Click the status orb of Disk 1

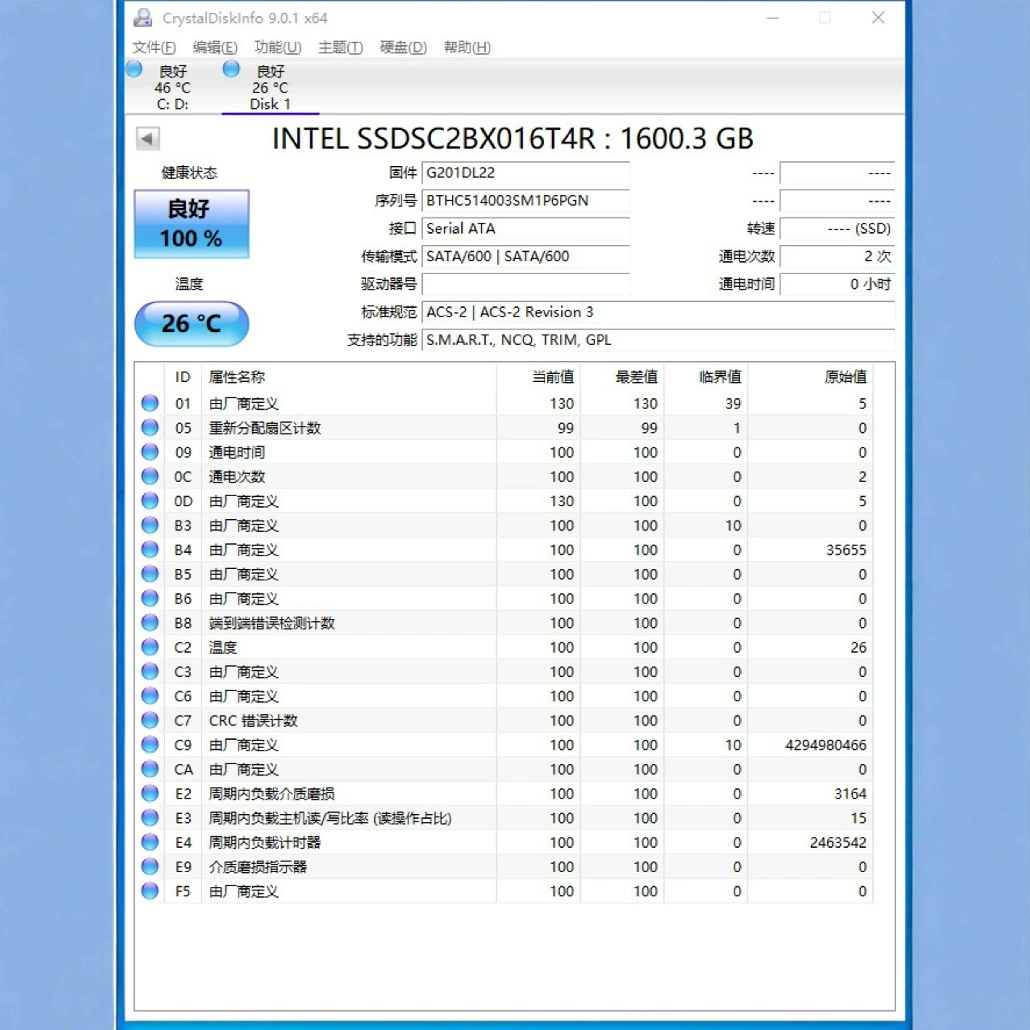231,69
